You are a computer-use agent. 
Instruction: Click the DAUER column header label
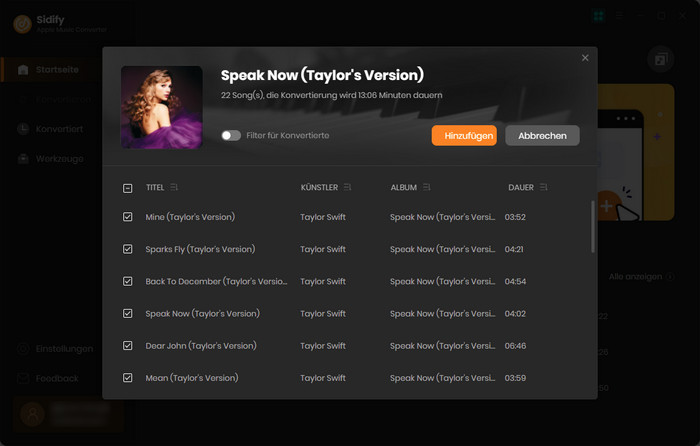pyautogui.click(x=521, y=188)
